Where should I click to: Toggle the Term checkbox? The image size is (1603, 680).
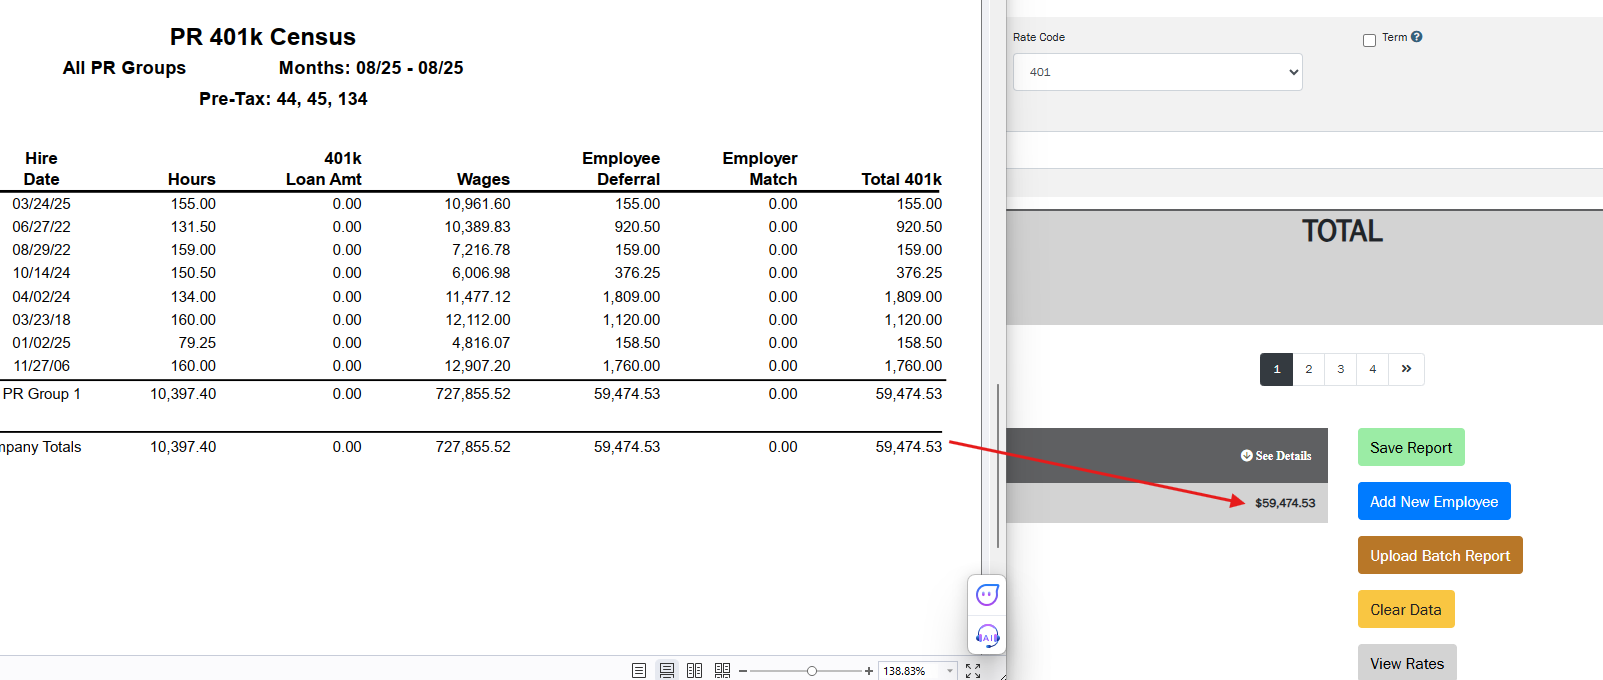point(1369,40)
